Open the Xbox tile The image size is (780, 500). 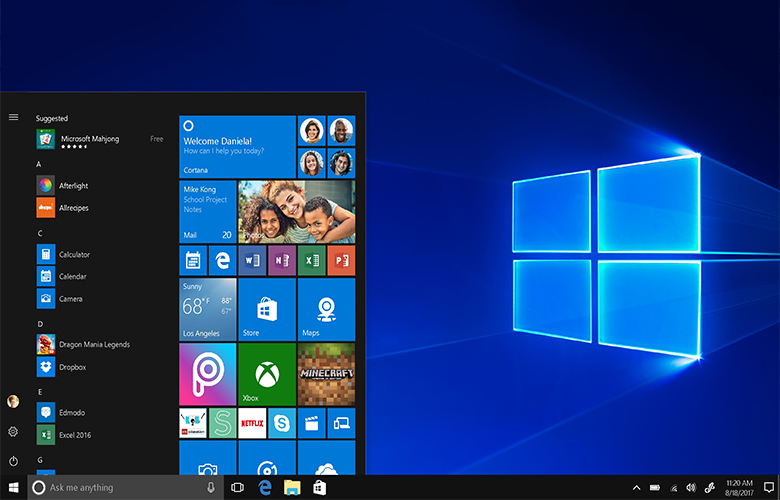pos(267,374)
